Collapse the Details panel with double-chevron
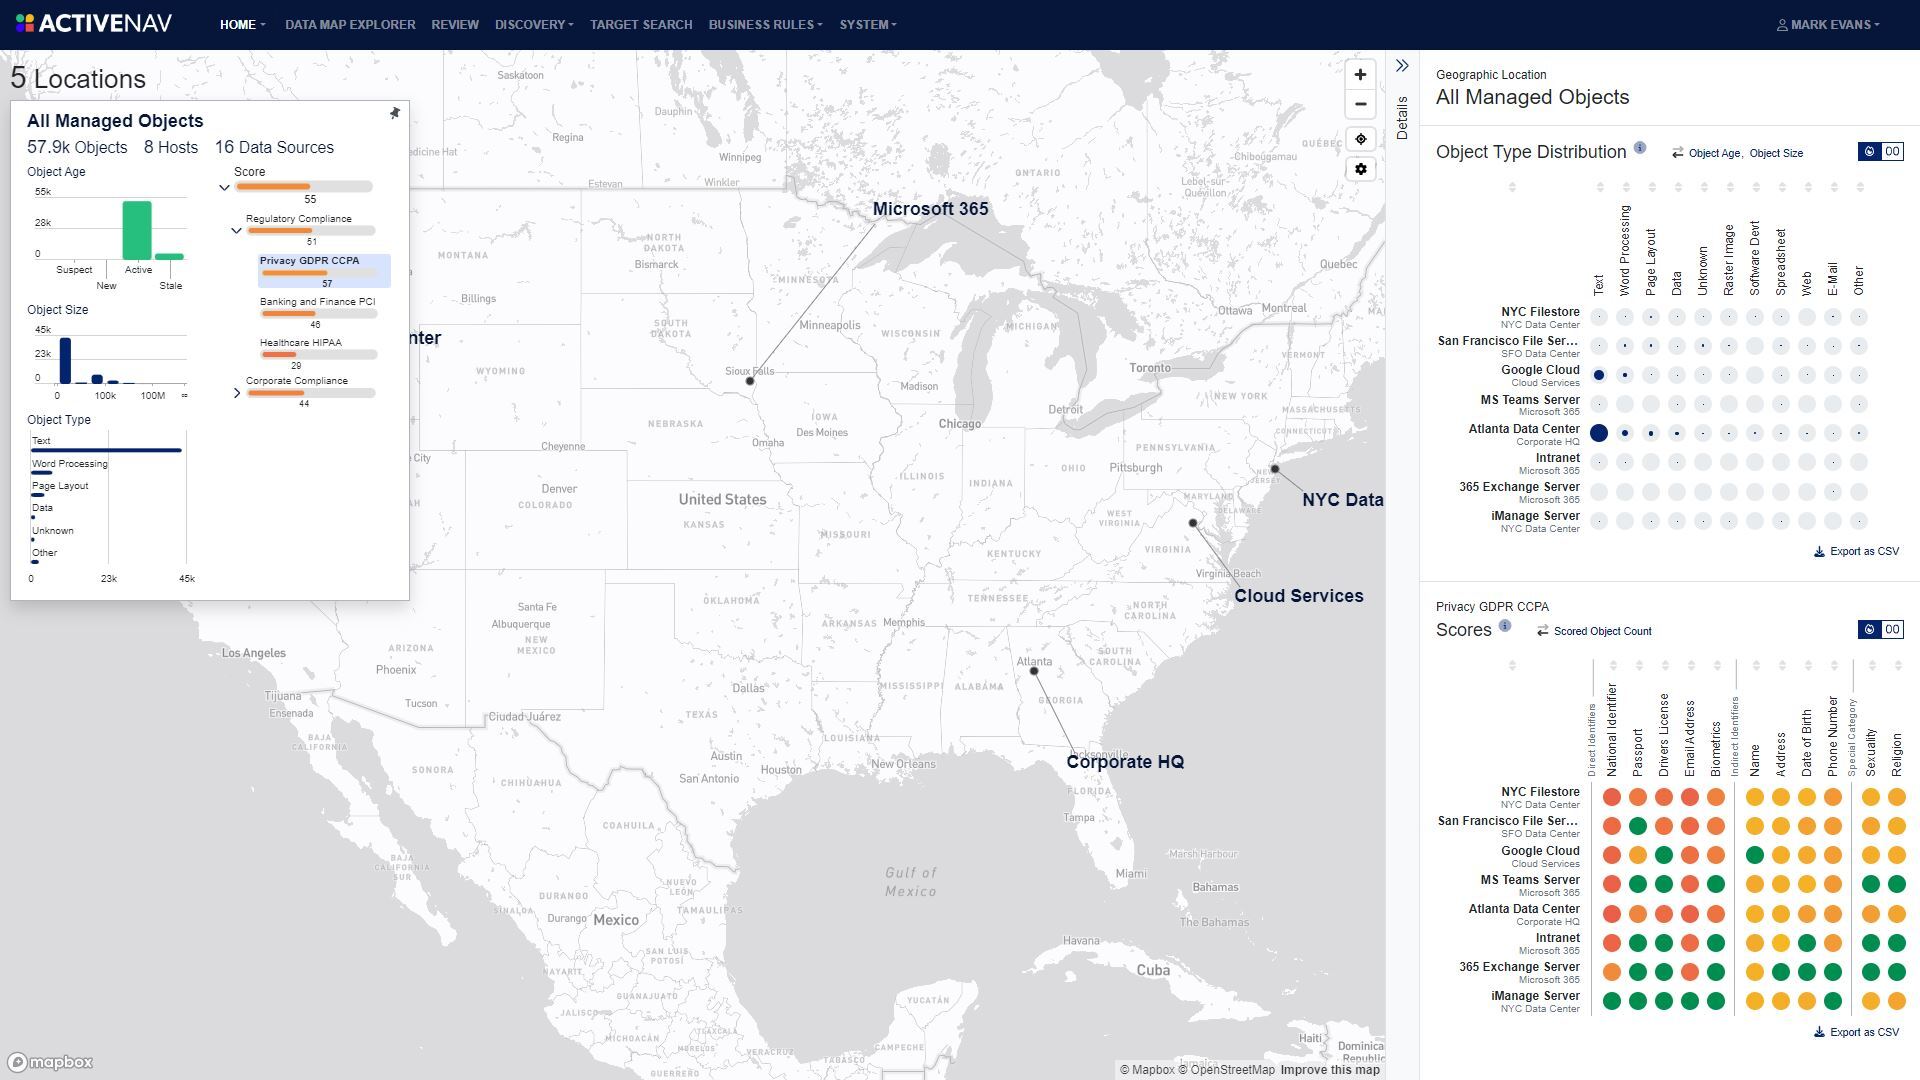The height and width of the screenshot is (1080, 1920). click(x=1402, y=66)
